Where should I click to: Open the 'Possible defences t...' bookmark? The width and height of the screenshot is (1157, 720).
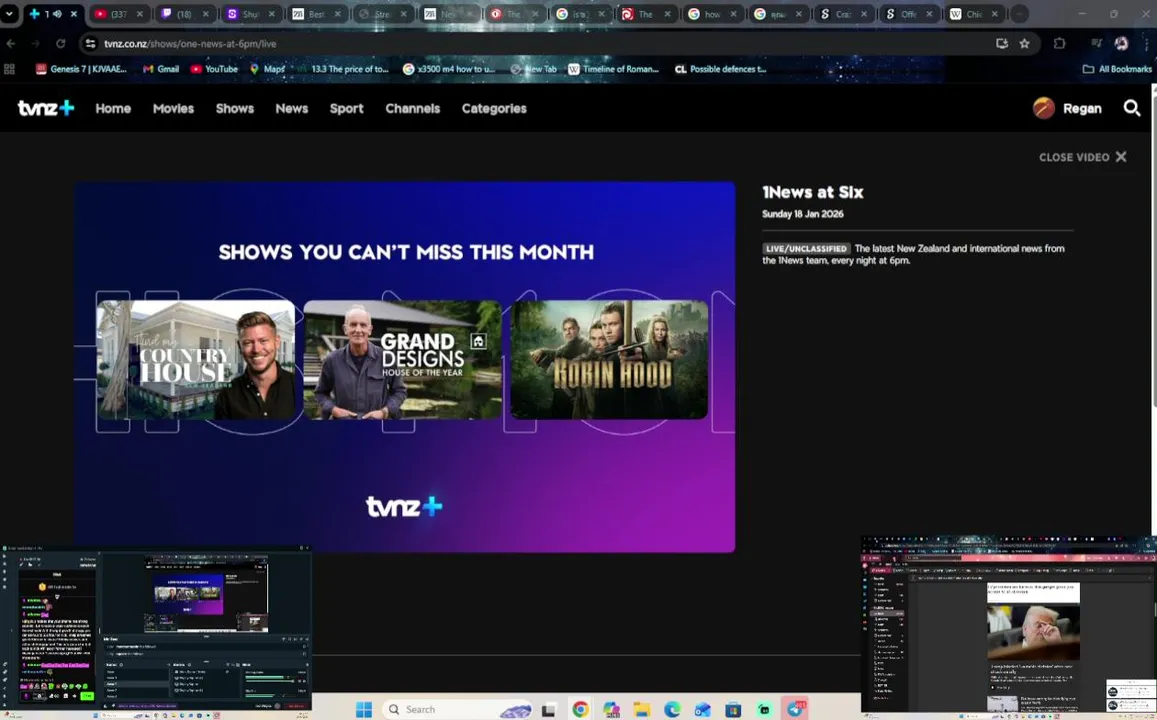pos(721,69)
